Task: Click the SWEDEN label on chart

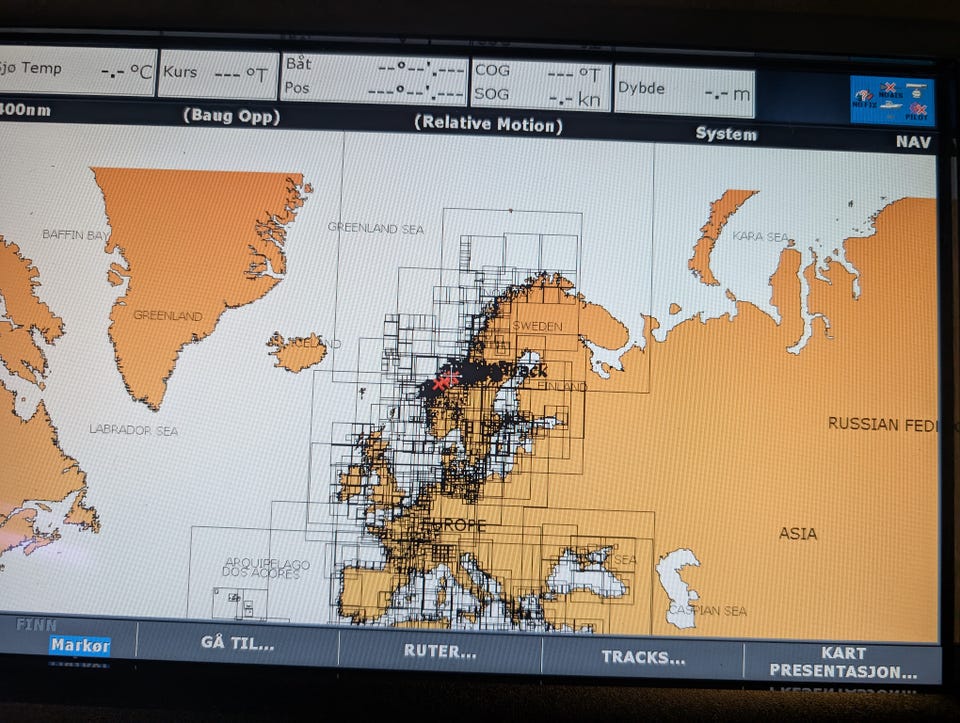Action: pyautogui.click(x=537, y=326)
